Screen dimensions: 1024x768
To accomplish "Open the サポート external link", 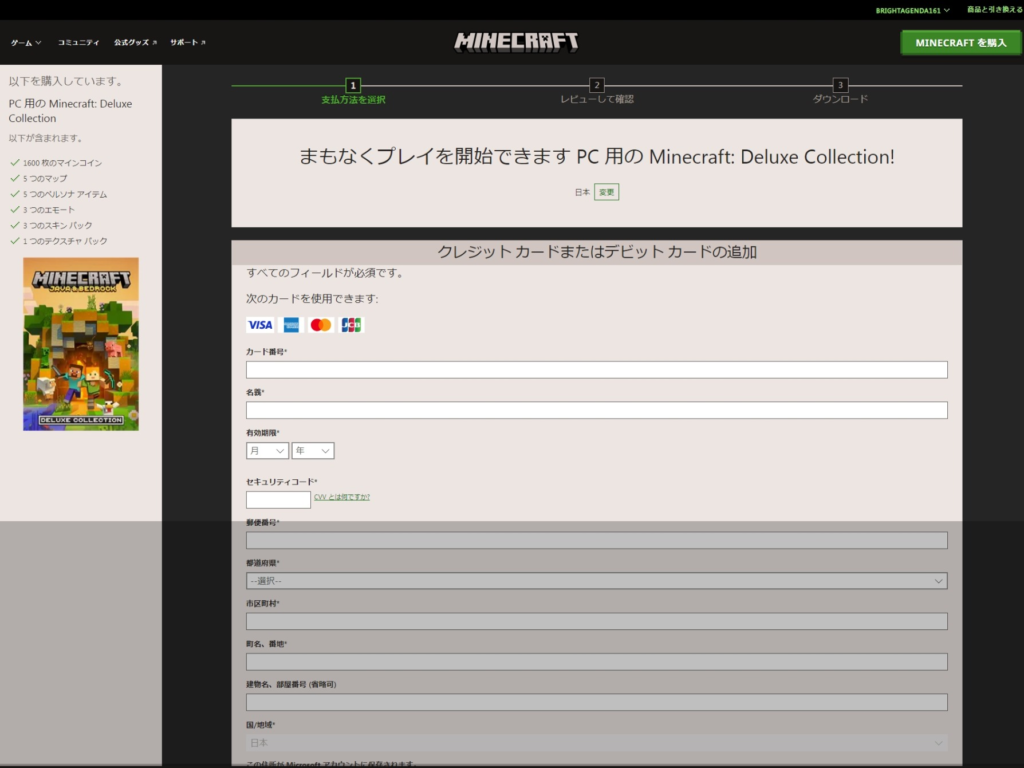I will tap(187, 42).
